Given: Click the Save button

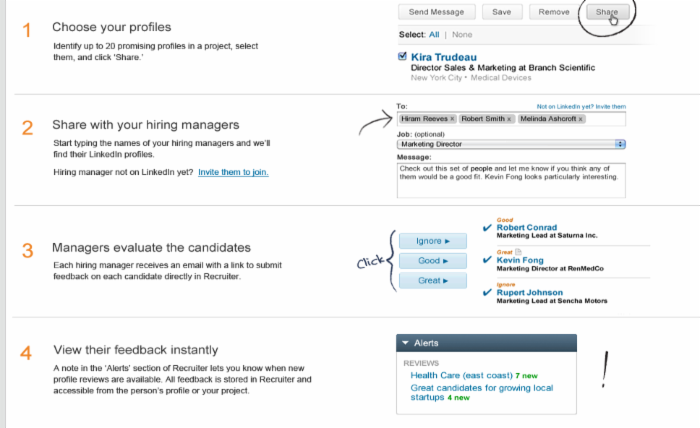Looking at the screenshot, I should coord(502,12).
